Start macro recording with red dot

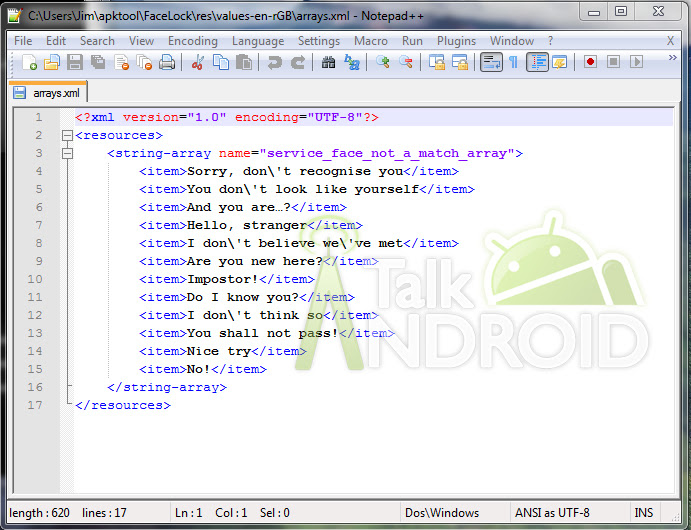(591, 62)
